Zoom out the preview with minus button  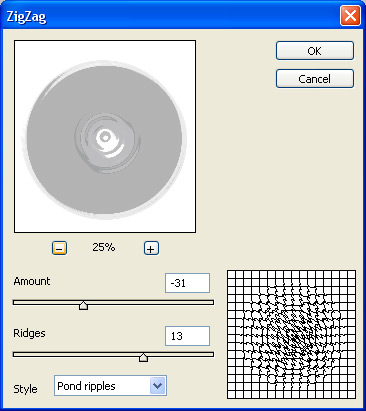(59, 248)
